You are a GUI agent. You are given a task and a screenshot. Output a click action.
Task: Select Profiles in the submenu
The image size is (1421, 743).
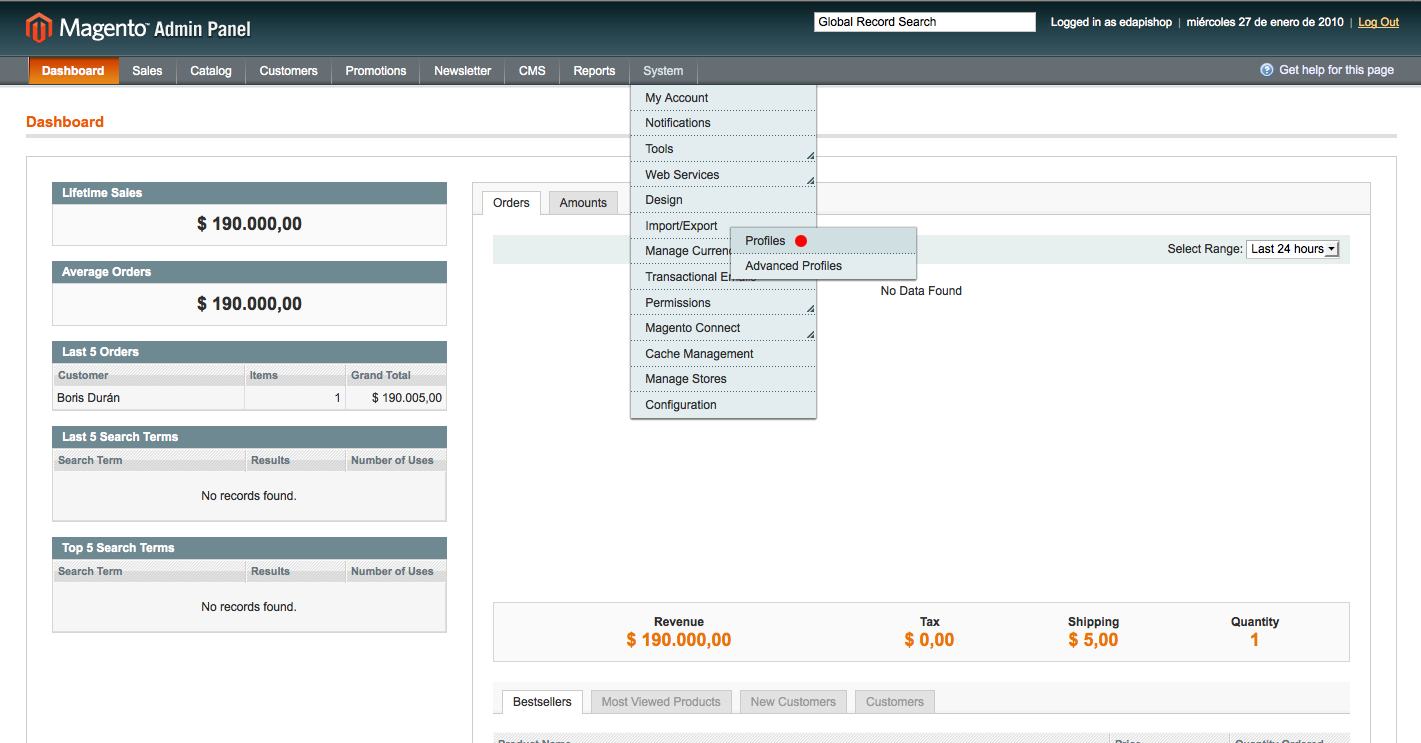tap(824, 241)
